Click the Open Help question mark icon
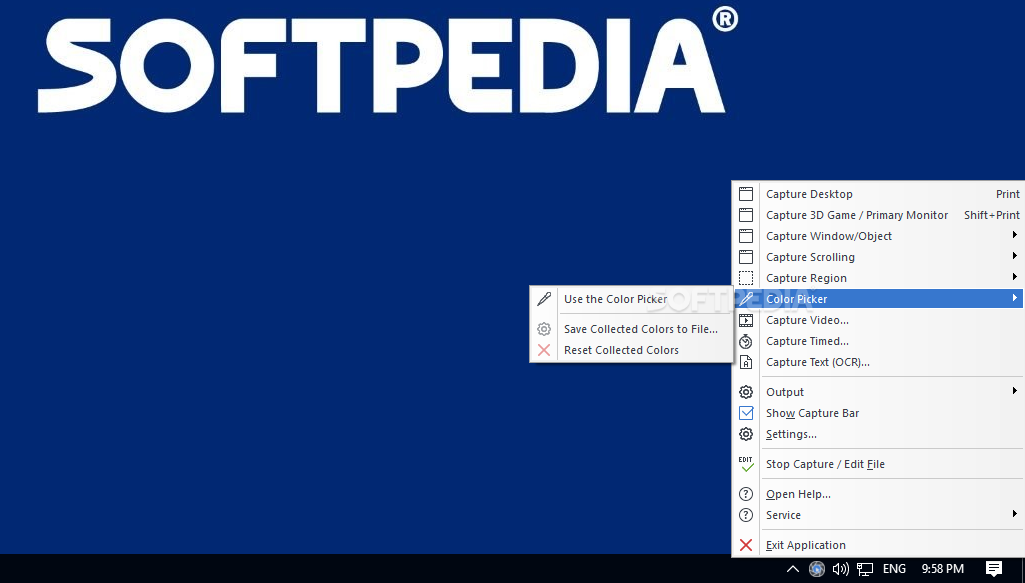The image size is (1025, 583). pyautogui.click(x=746, y=494)
